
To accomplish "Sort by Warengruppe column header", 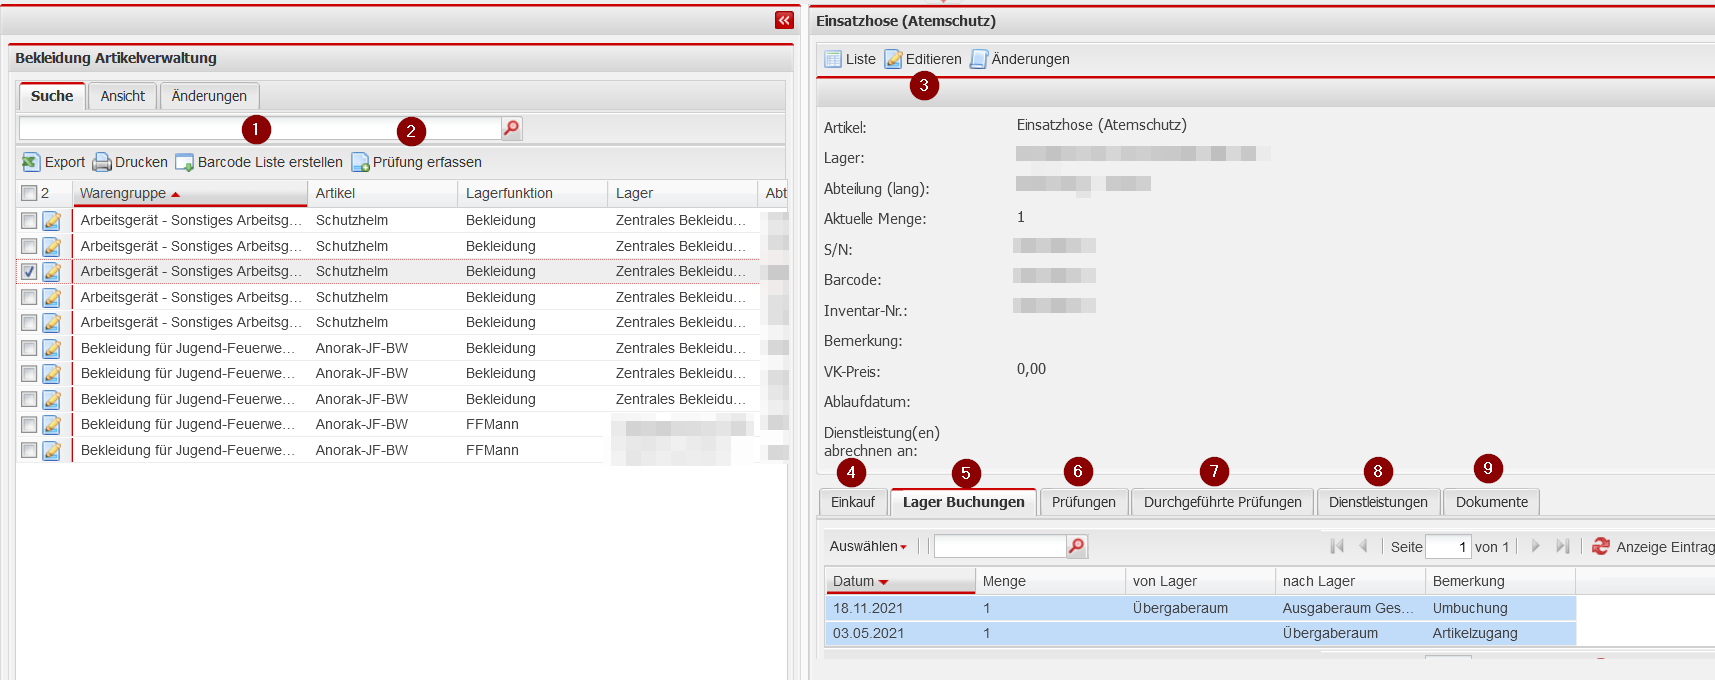I will [x=123, y=193].
